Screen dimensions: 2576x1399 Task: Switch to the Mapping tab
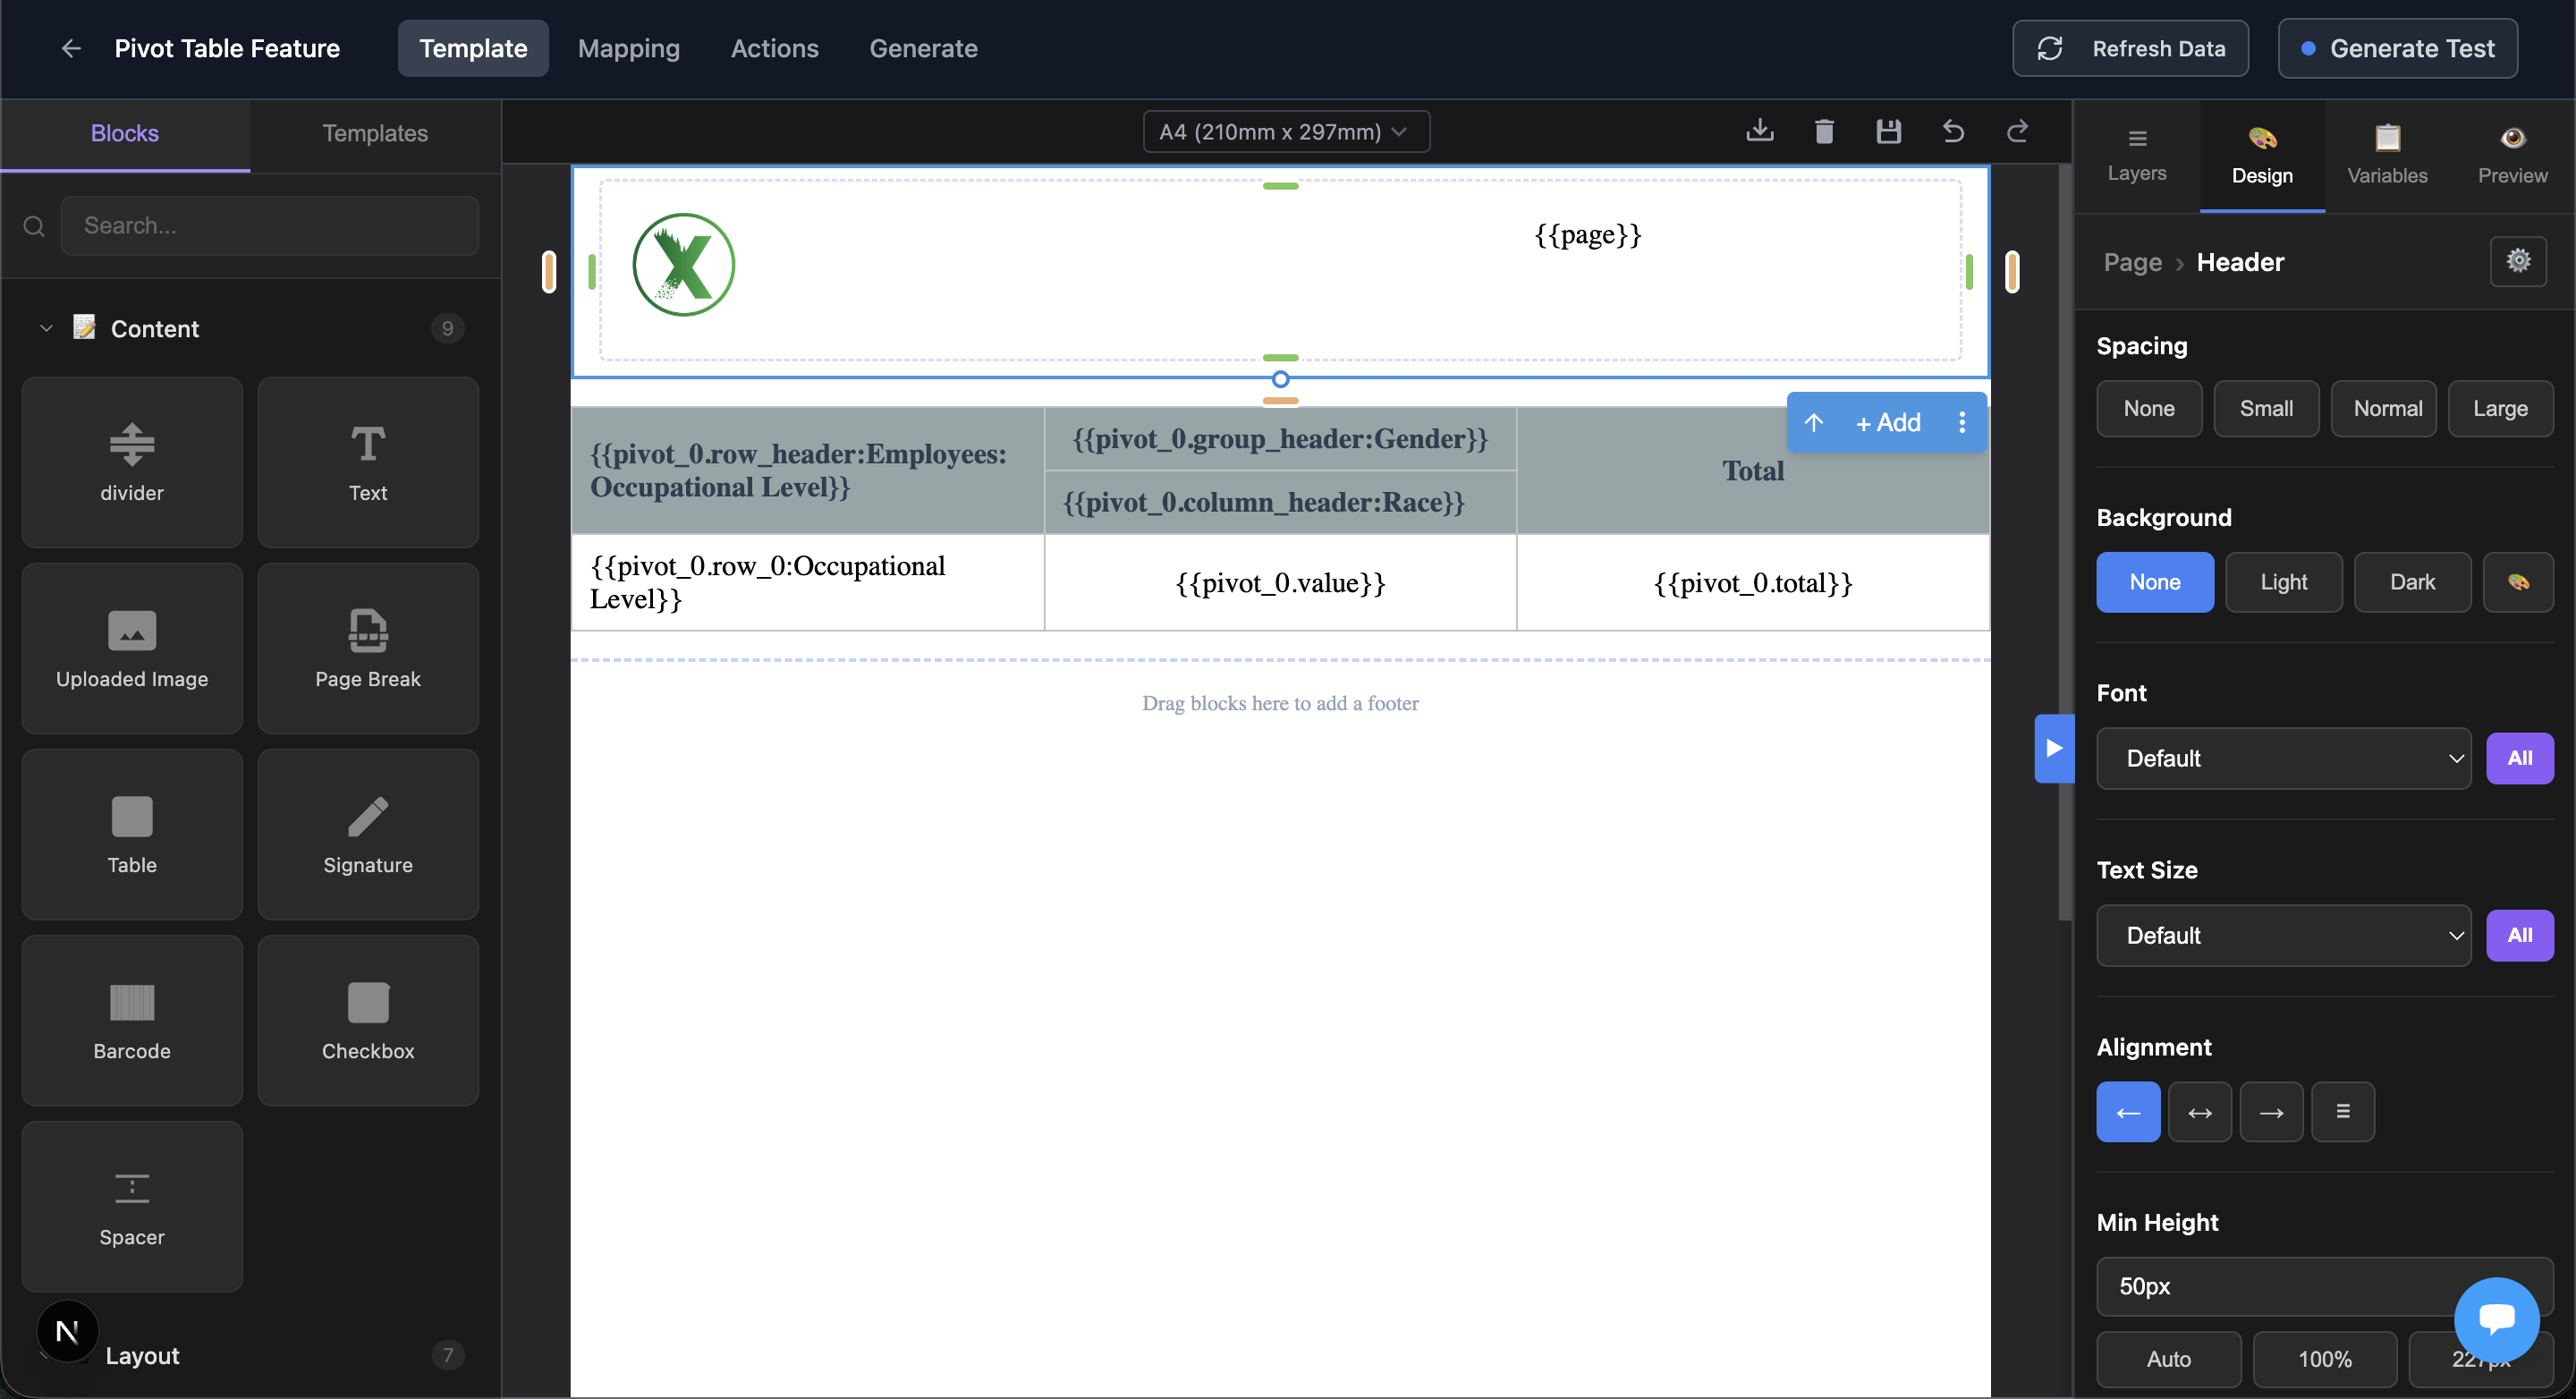point(629,48)
